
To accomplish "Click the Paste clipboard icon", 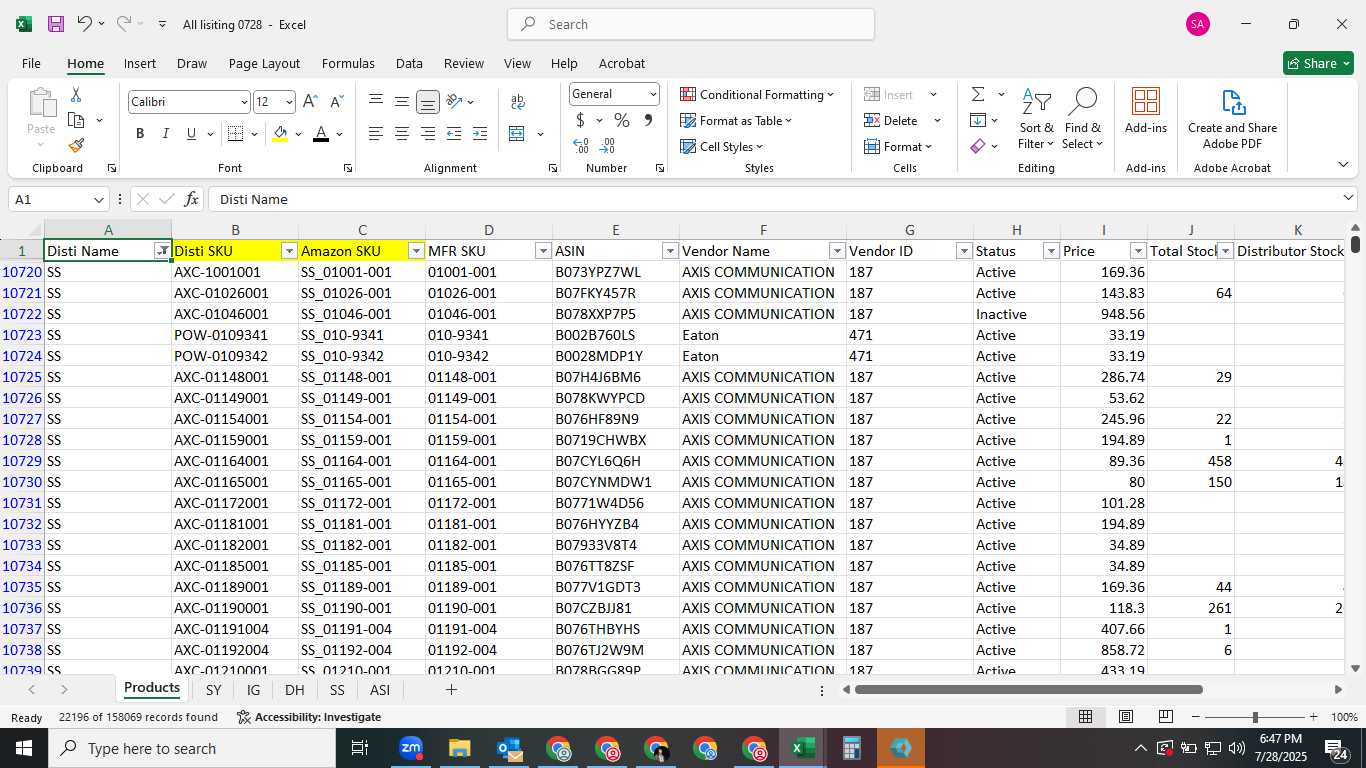I will tap(41, 103).
